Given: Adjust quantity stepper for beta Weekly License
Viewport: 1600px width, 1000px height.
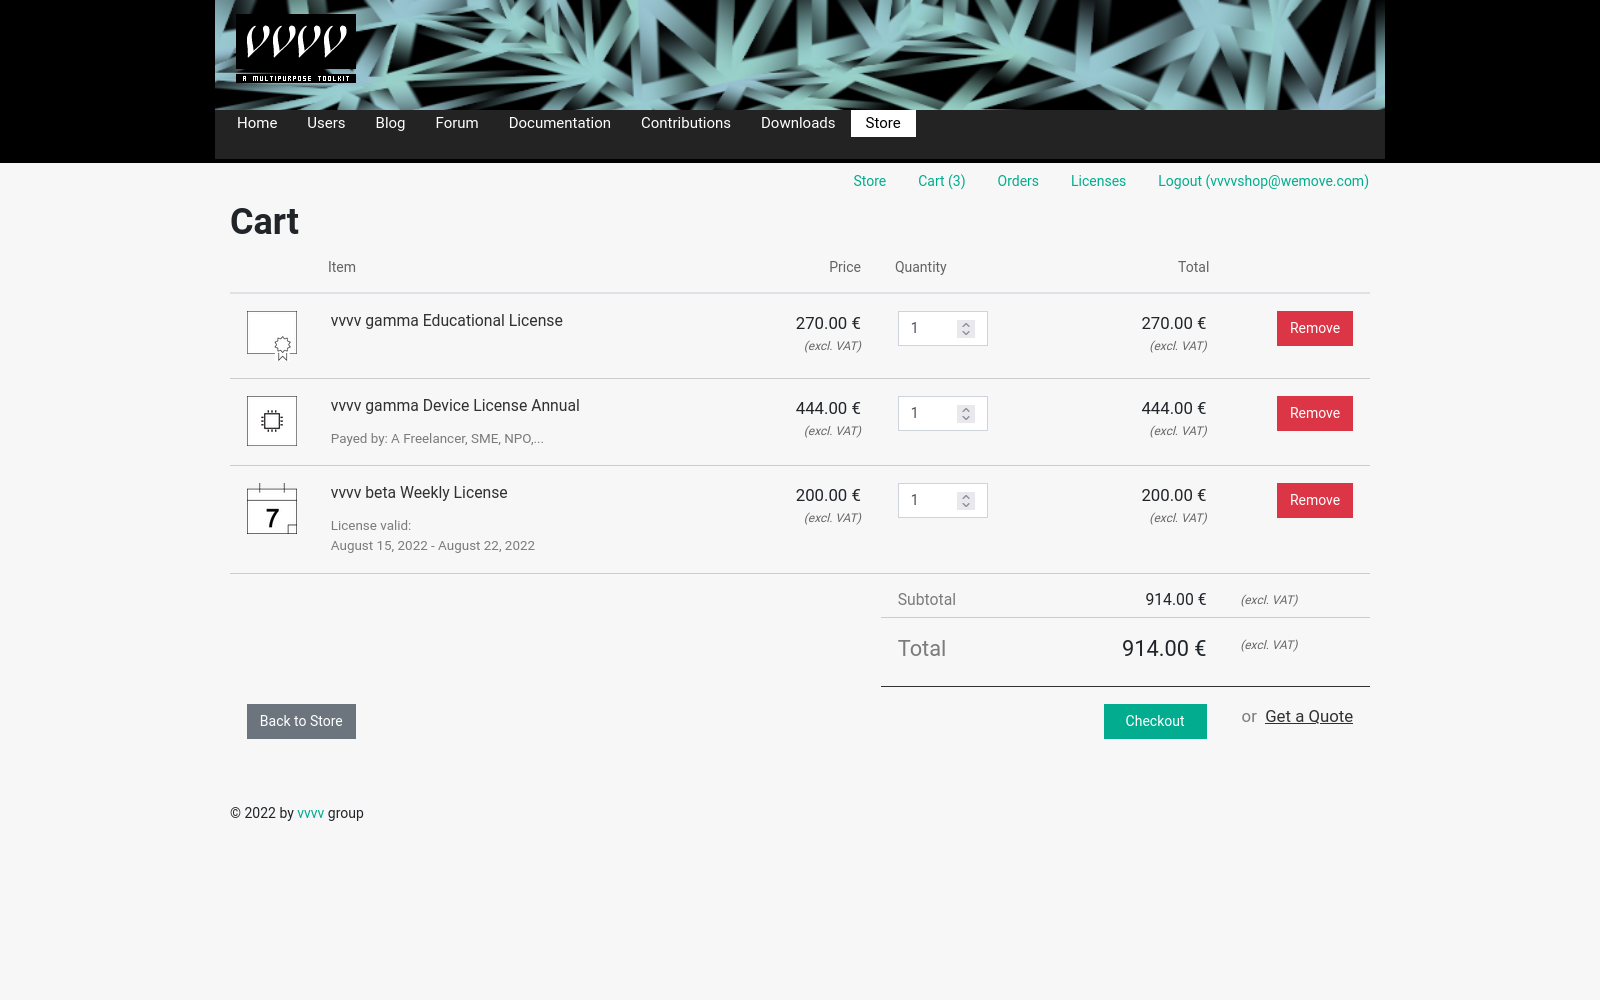Looking at the screenshot, I should click(965, 500).
